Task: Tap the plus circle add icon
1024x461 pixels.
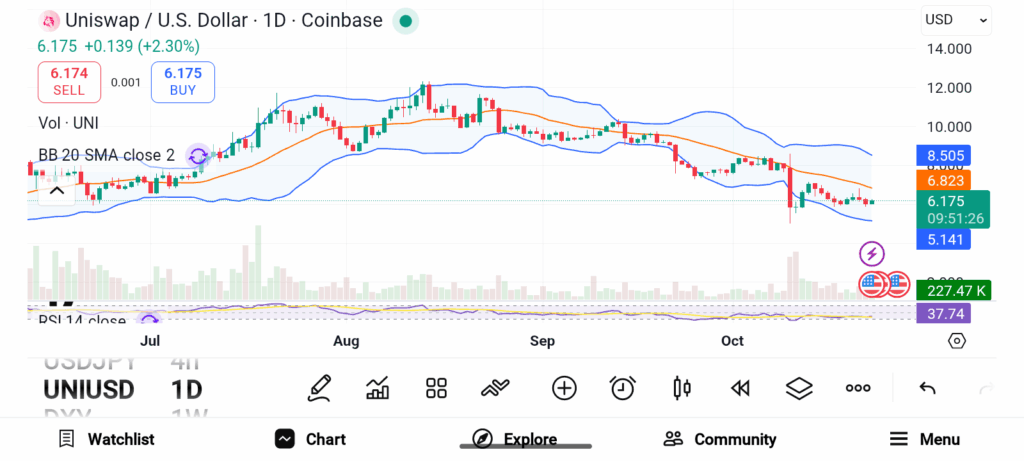Action: click(564, 388)
